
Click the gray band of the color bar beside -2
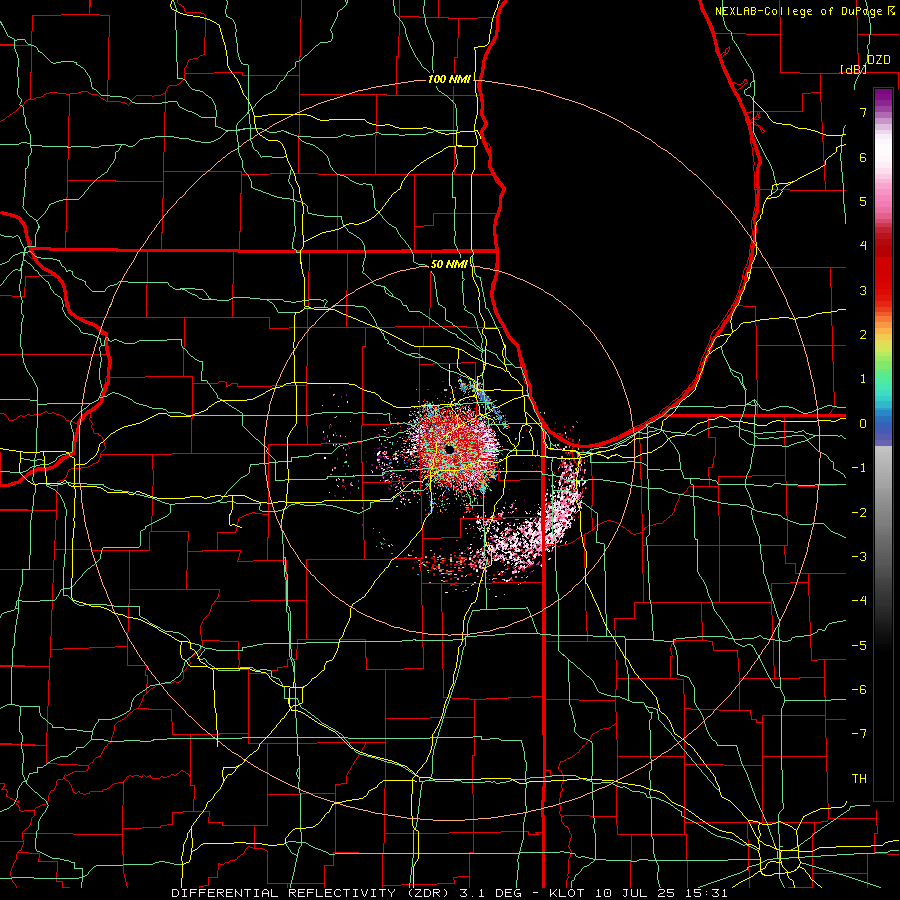tap(883, 512)
